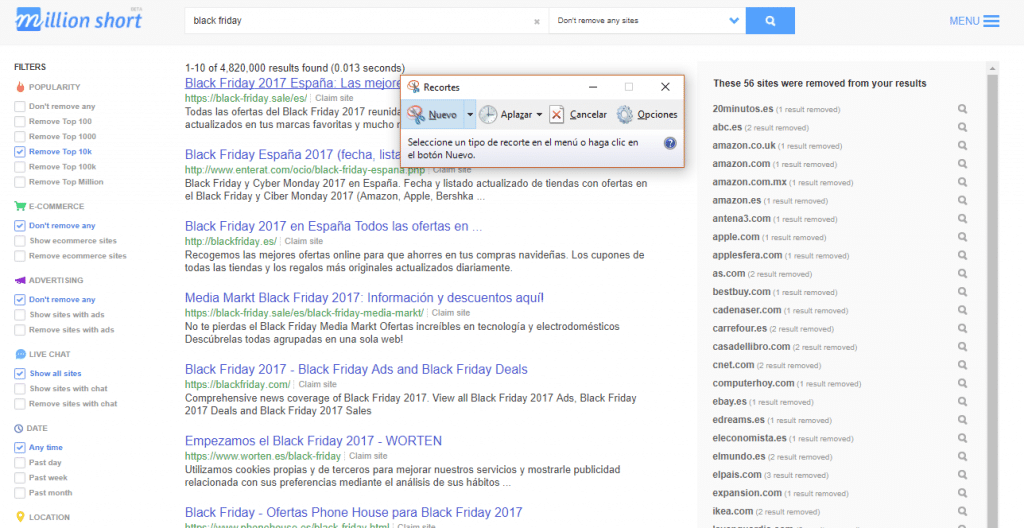Click magnifier icon for cnet.com

pyautogui.click(x=963, y=365)
